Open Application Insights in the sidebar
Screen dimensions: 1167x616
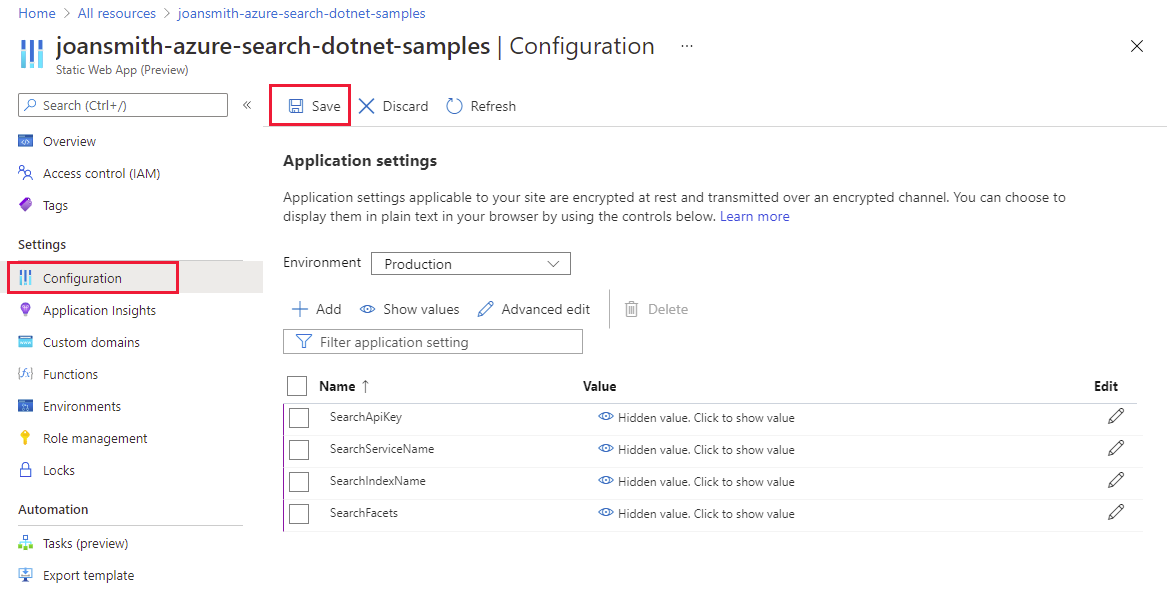tap(99, 310)
